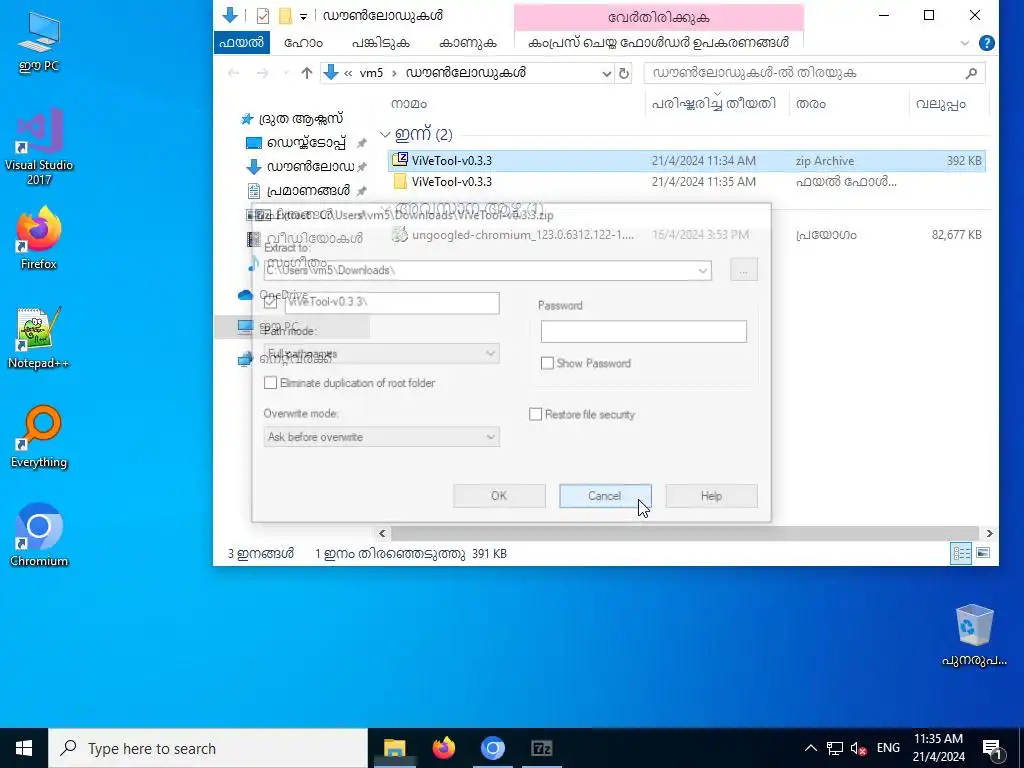Uncheck the ViVeTool-v0.3.3 subfolder checkbox
Image resolution: width=1024 pixels, height=768 pixels.
[x=271, y=302]
